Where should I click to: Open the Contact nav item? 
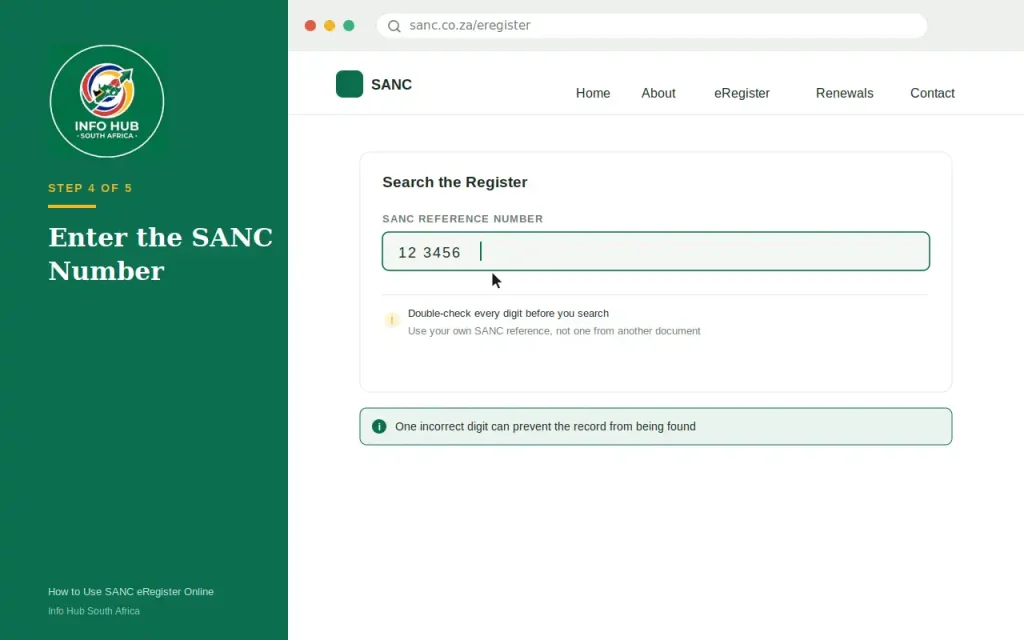point(932,93)
